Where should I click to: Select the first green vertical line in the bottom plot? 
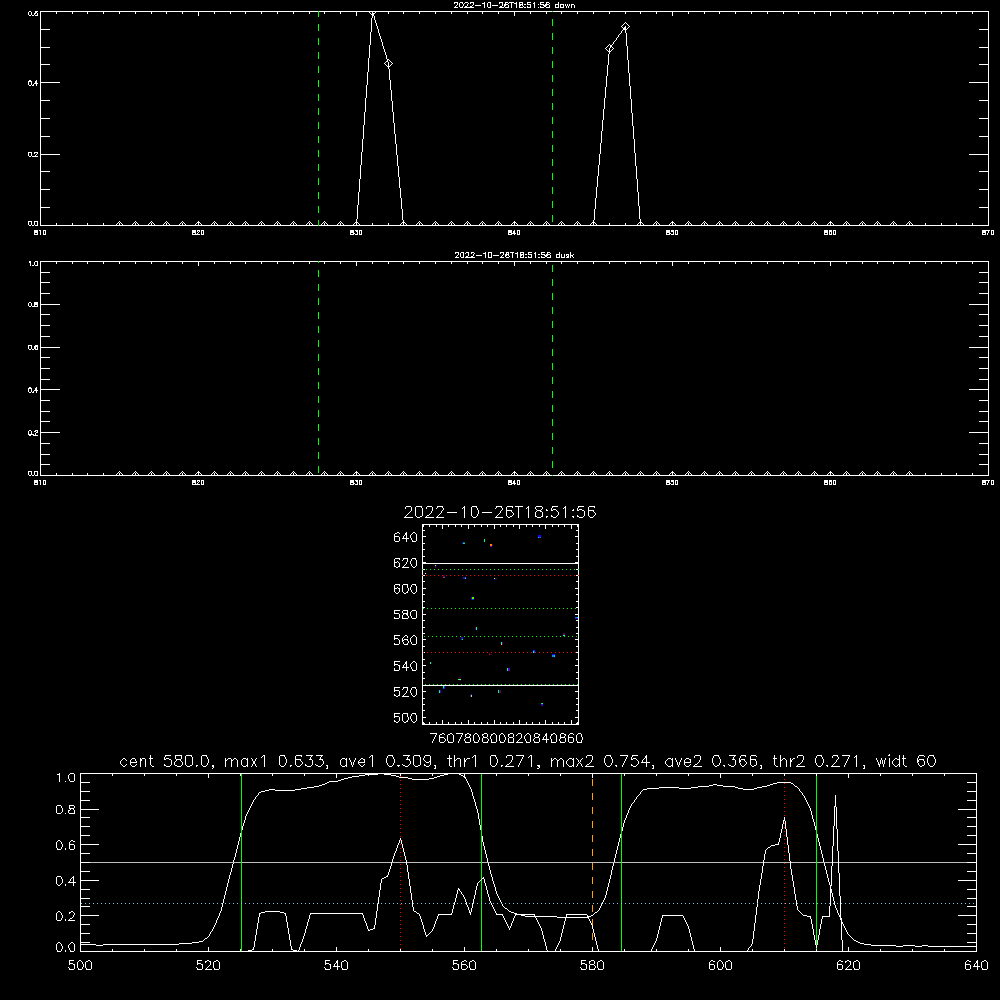(x=241, y=861)
